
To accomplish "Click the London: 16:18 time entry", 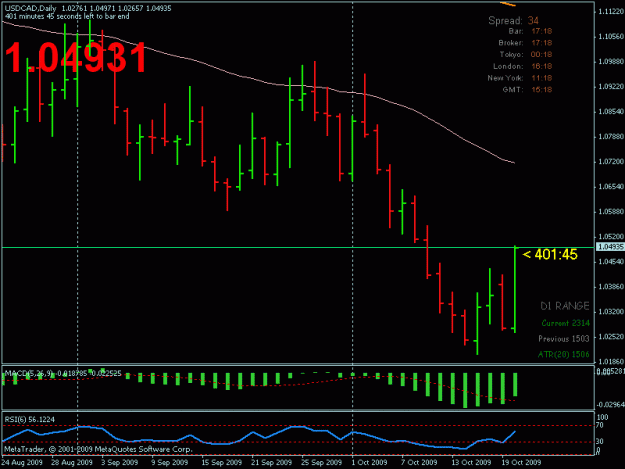I will point(523,66).
